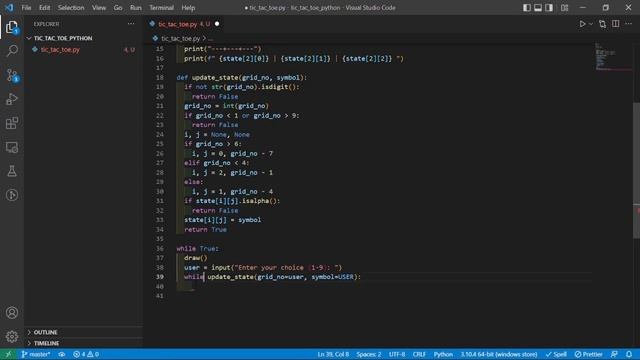Open the Manage gear menu
This screenshot has height=360, width=640.
point(12,336)
